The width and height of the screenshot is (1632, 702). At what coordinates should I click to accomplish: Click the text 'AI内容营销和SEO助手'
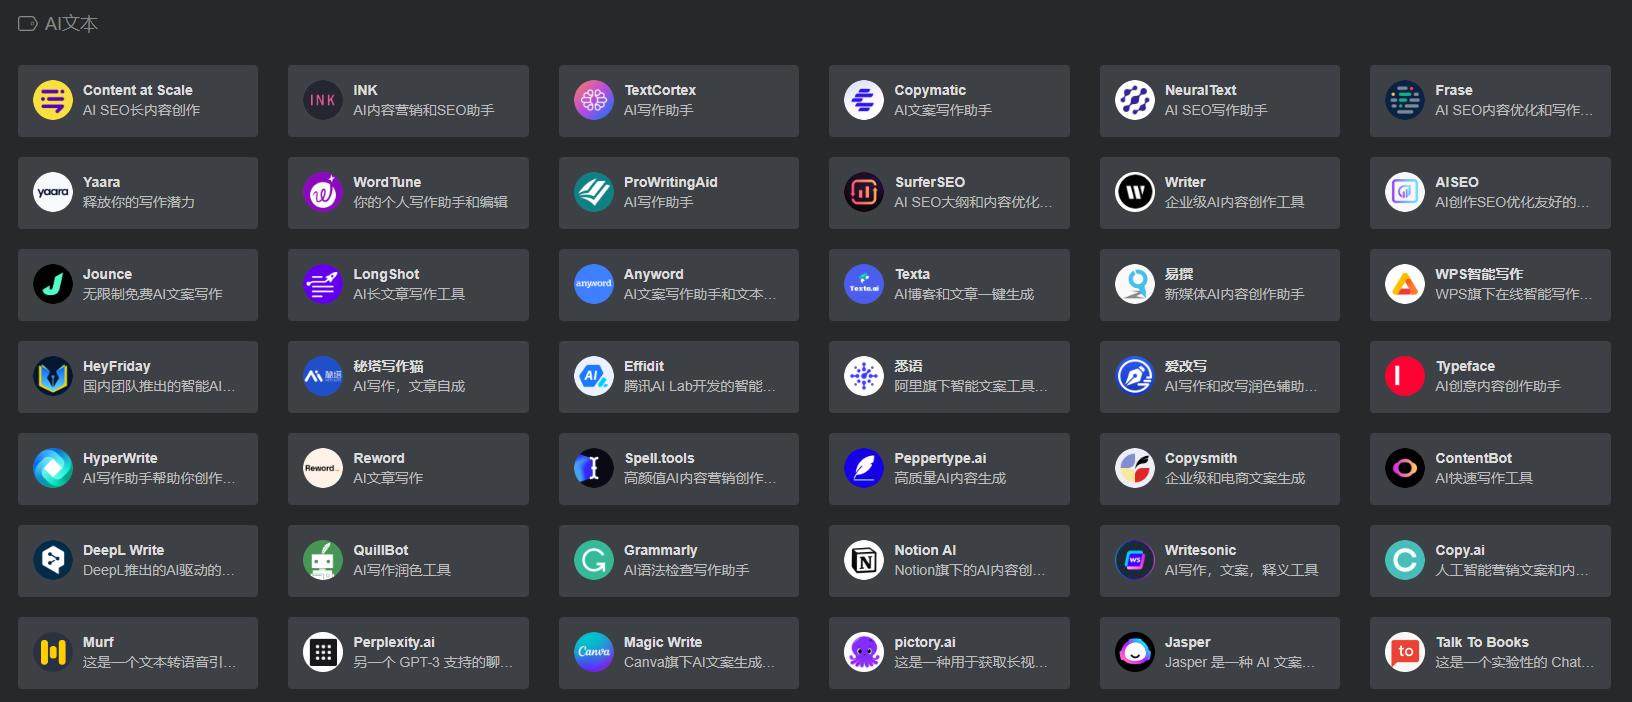[423, 110]
